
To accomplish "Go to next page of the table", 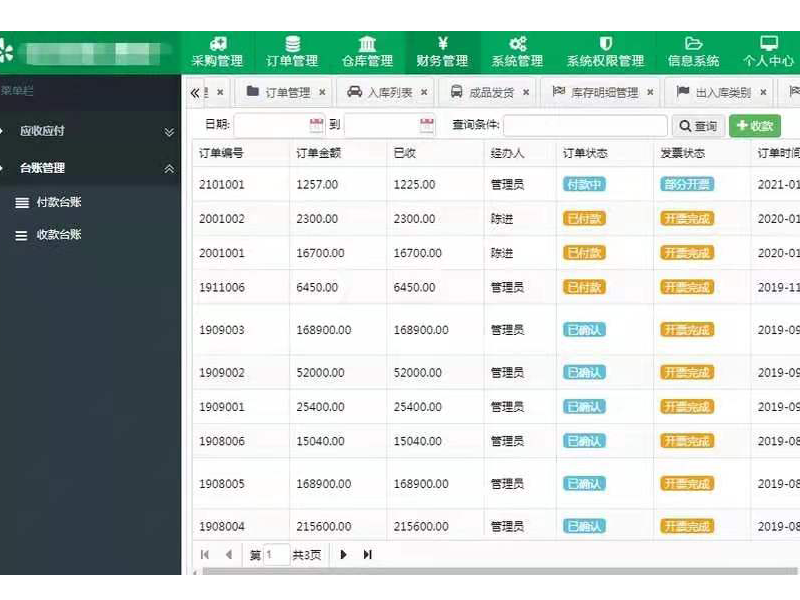I will tap(343, 555).
